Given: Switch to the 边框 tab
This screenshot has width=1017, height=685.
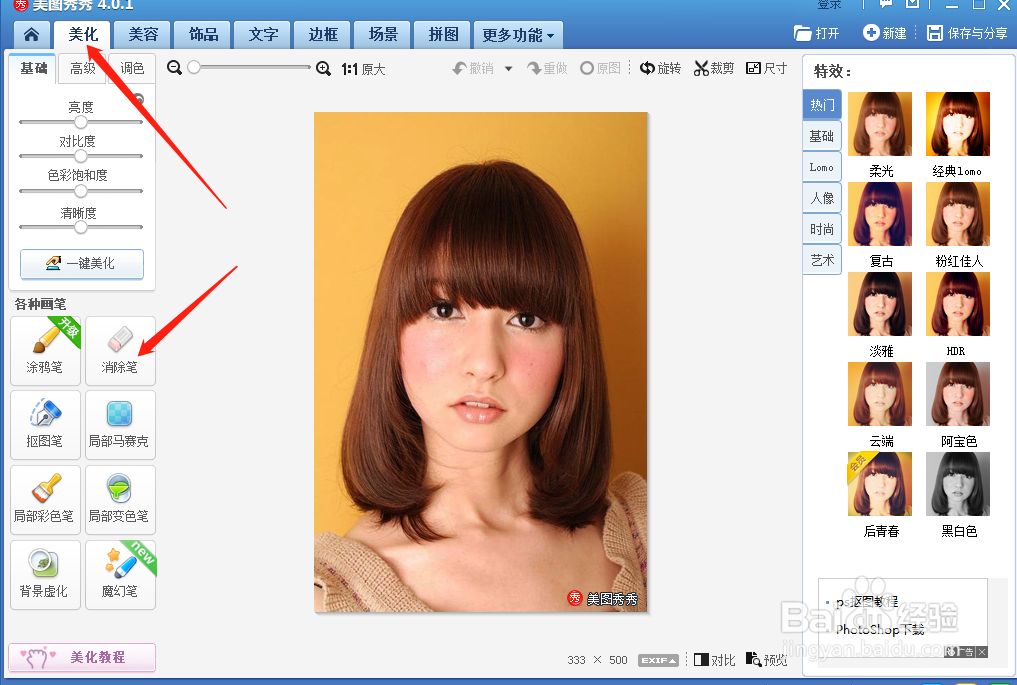Looking at the screenshot, I should click(x=323, y=34).
